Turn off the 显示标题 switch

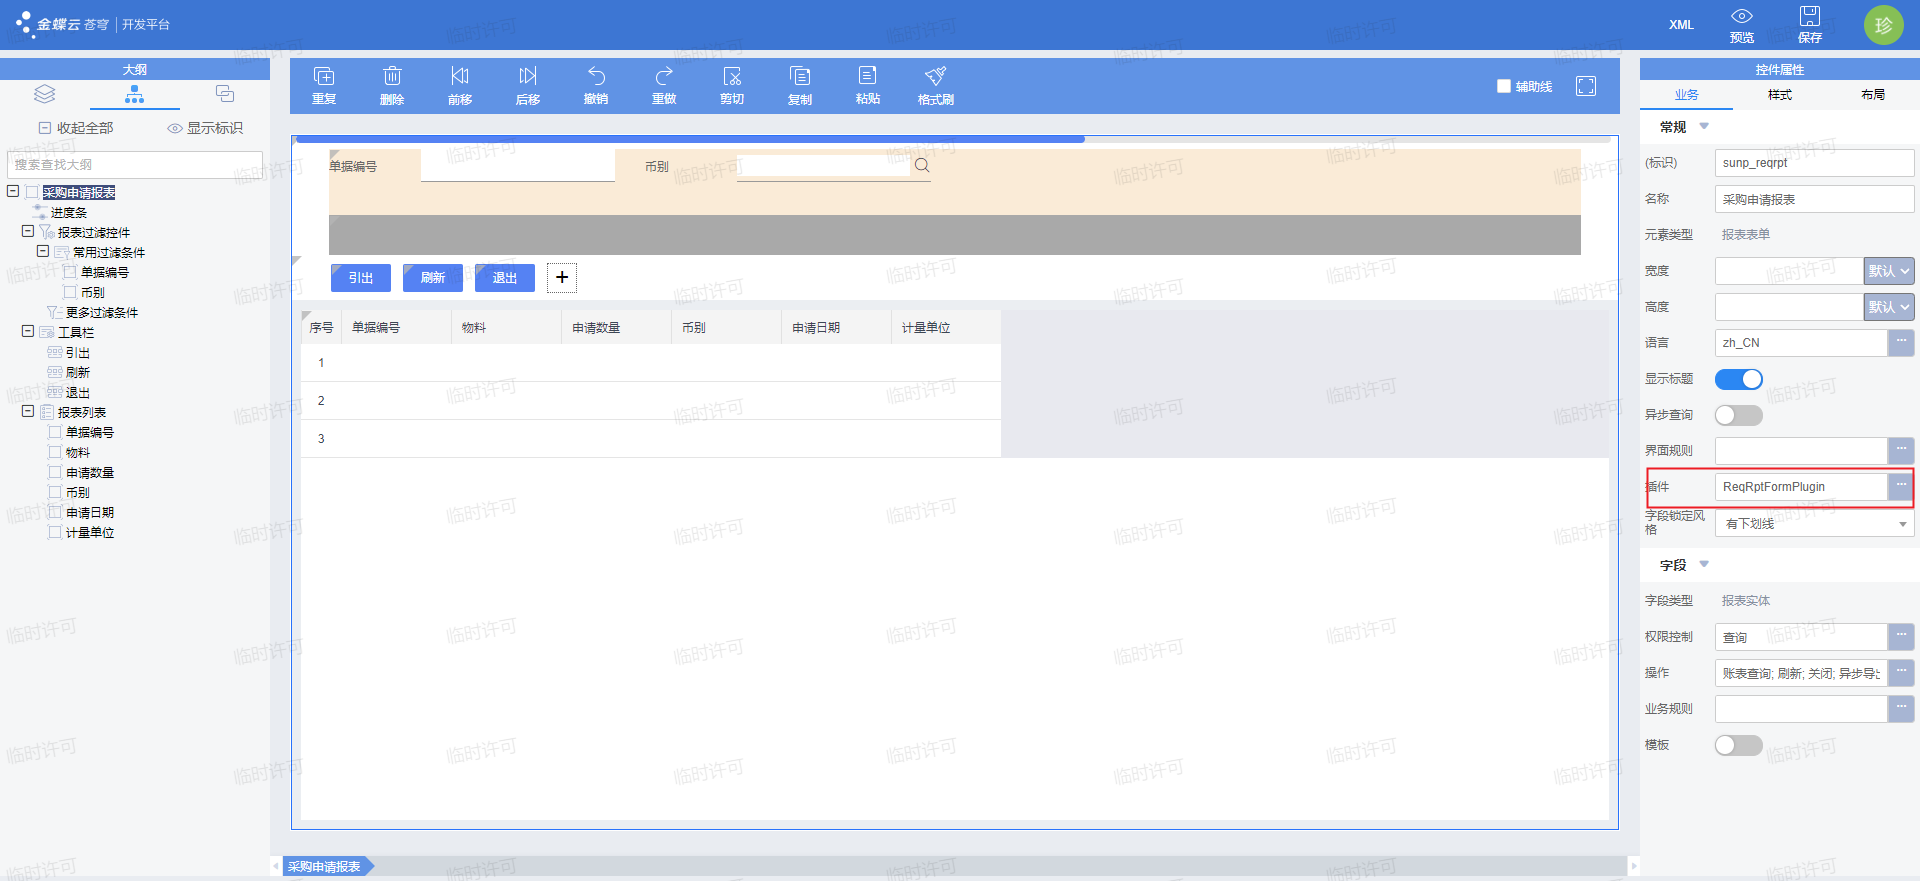(x=1739, y=379)
